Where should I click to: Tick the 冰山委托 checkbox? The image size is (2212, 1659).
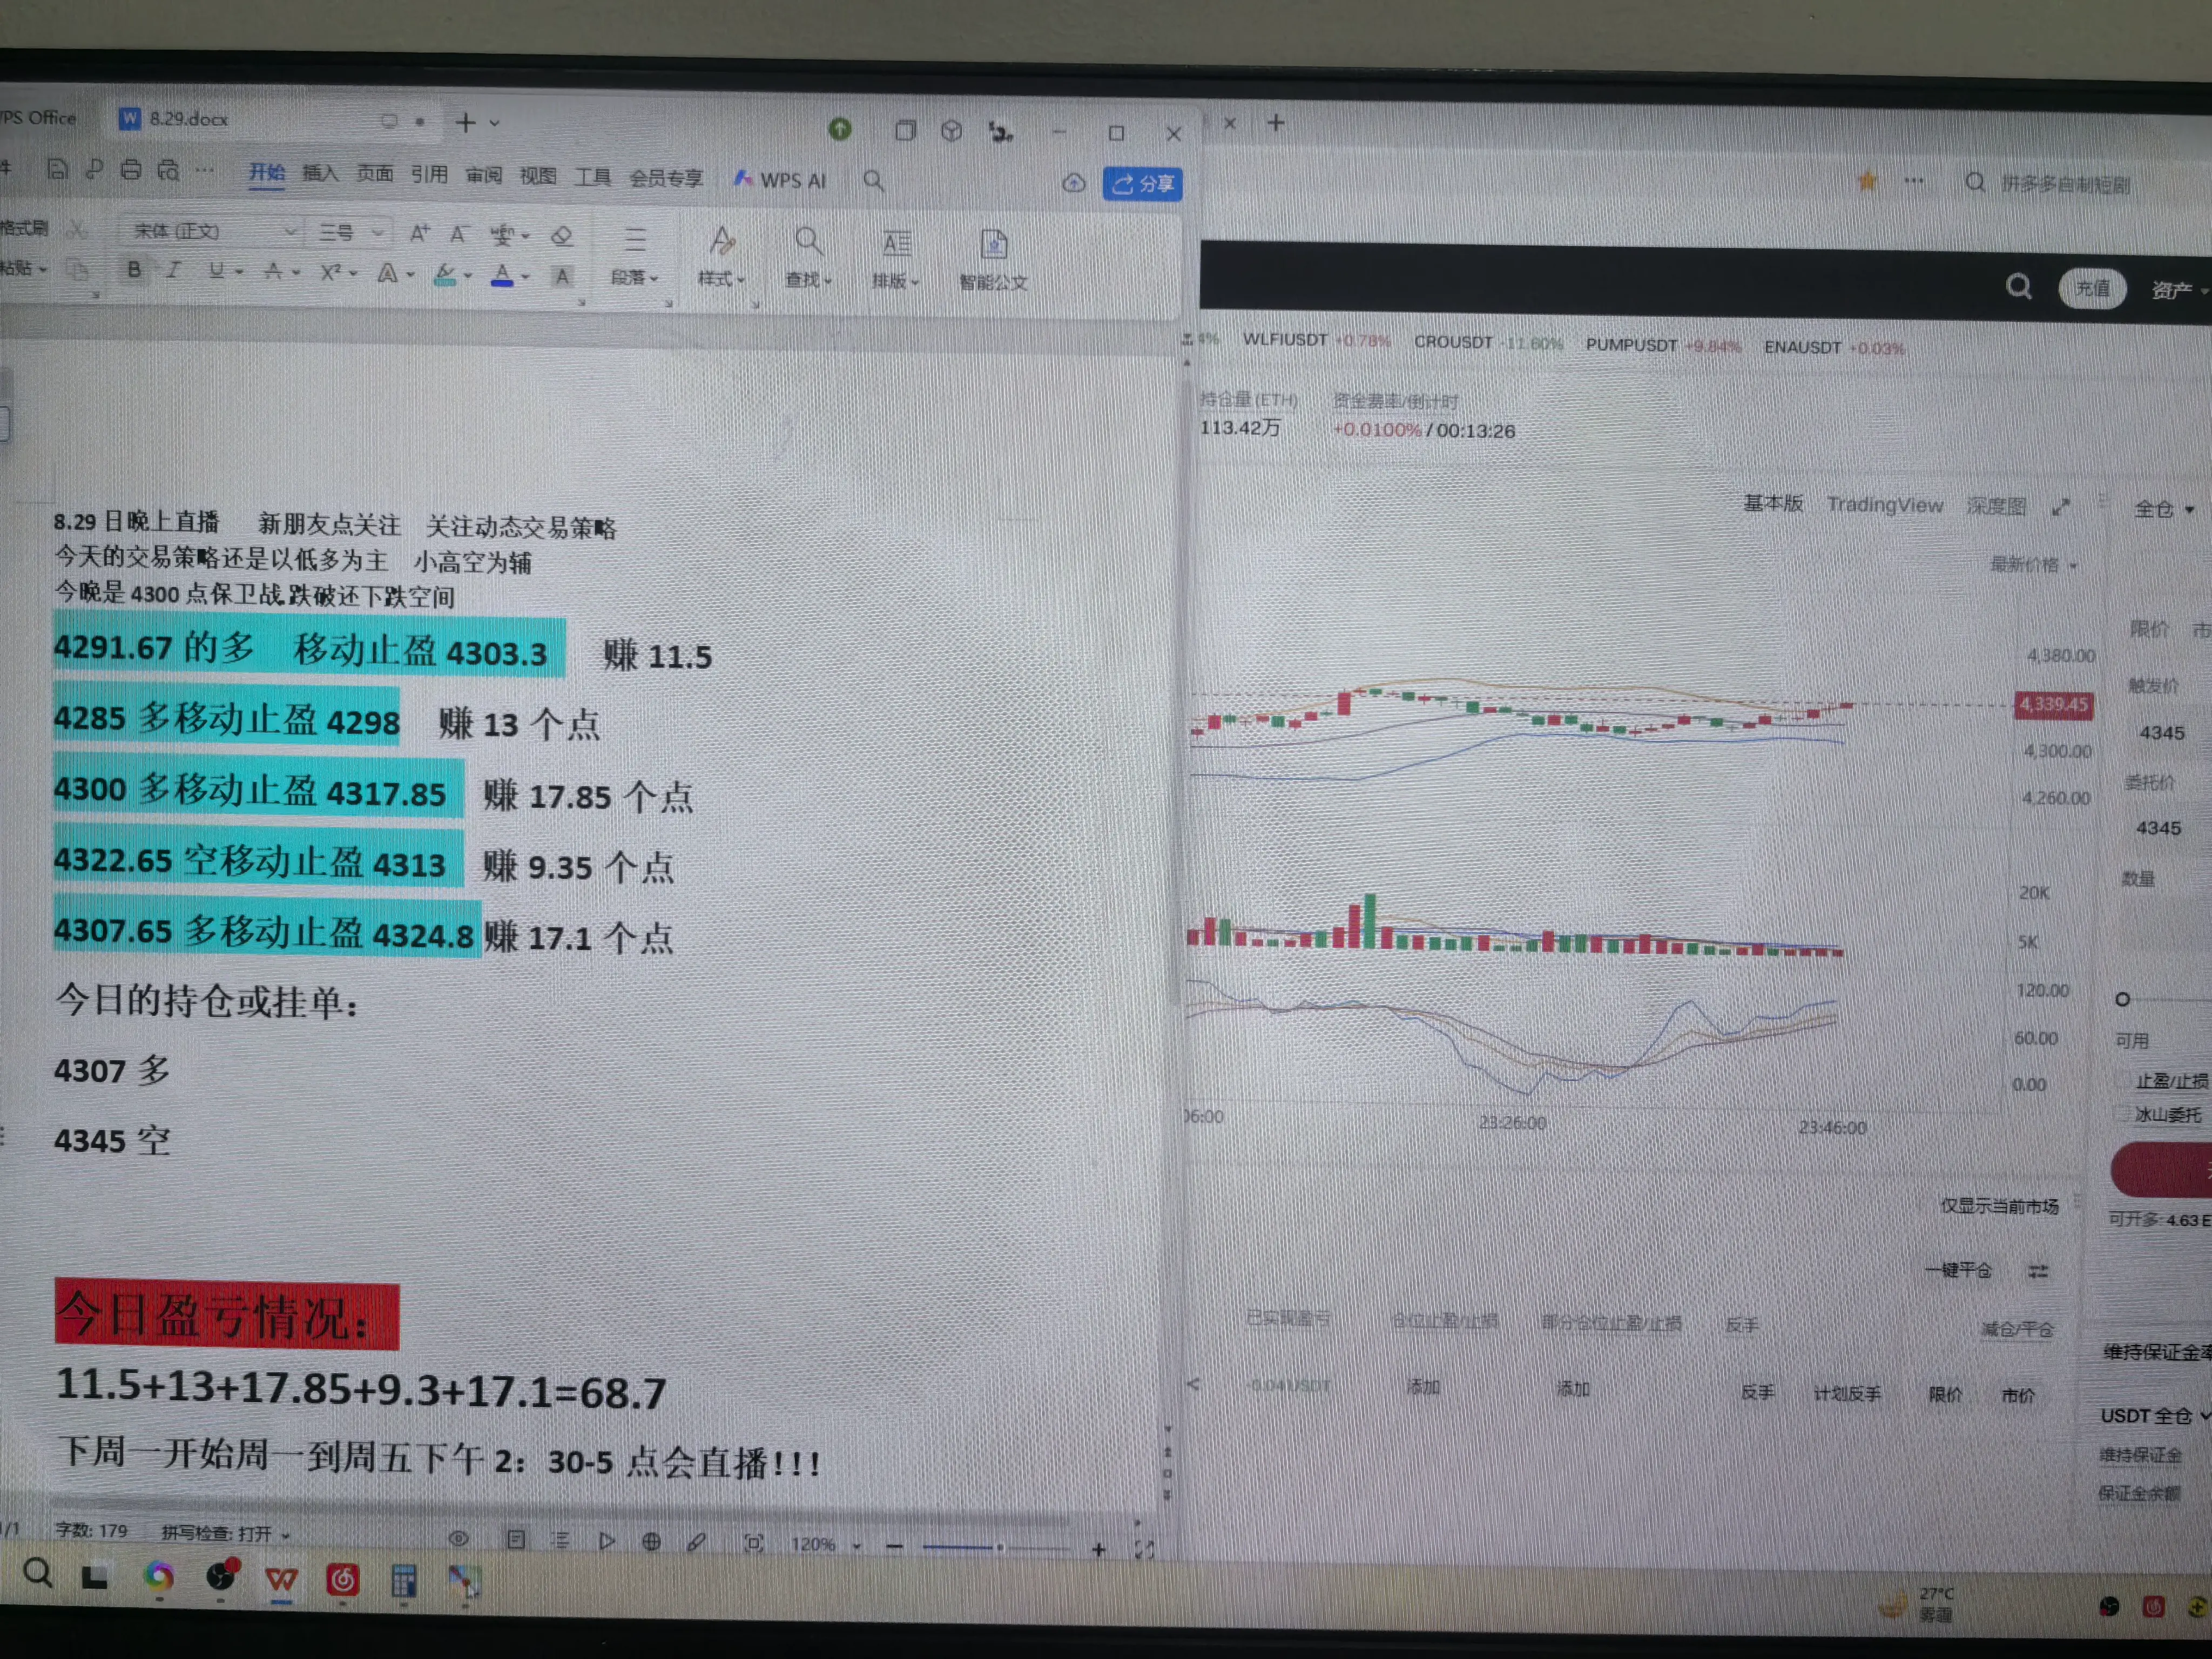pyautogui.click(x=2122, y=1113)
